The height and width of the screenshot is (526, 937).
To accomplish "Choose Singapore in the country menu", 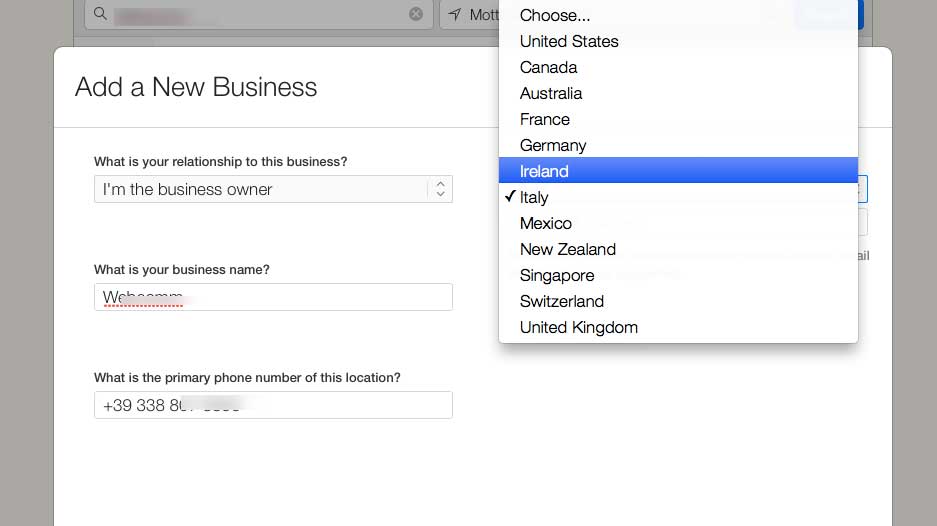I will (557, 275).
